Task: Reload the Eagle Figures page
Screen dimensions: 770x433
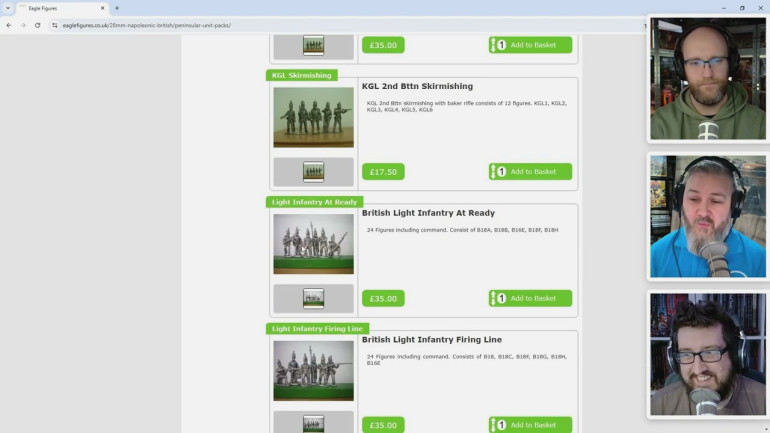Action: [x=37, y=25]
